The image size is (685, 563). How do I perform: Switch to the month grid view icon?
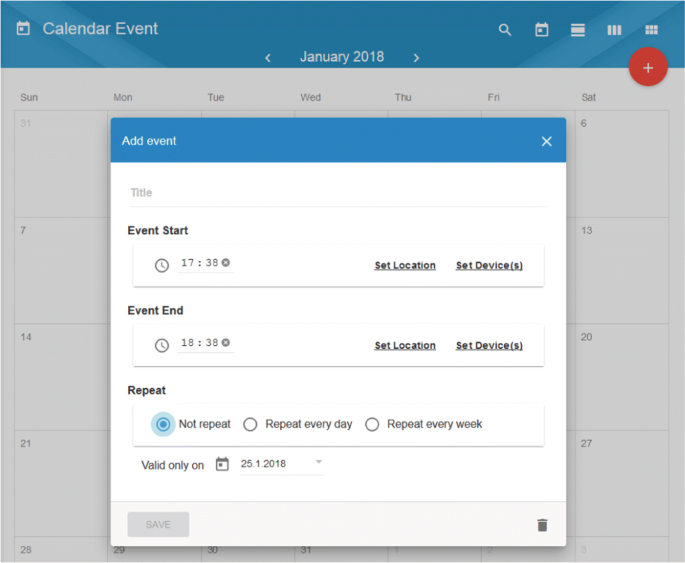coord(651,30)
